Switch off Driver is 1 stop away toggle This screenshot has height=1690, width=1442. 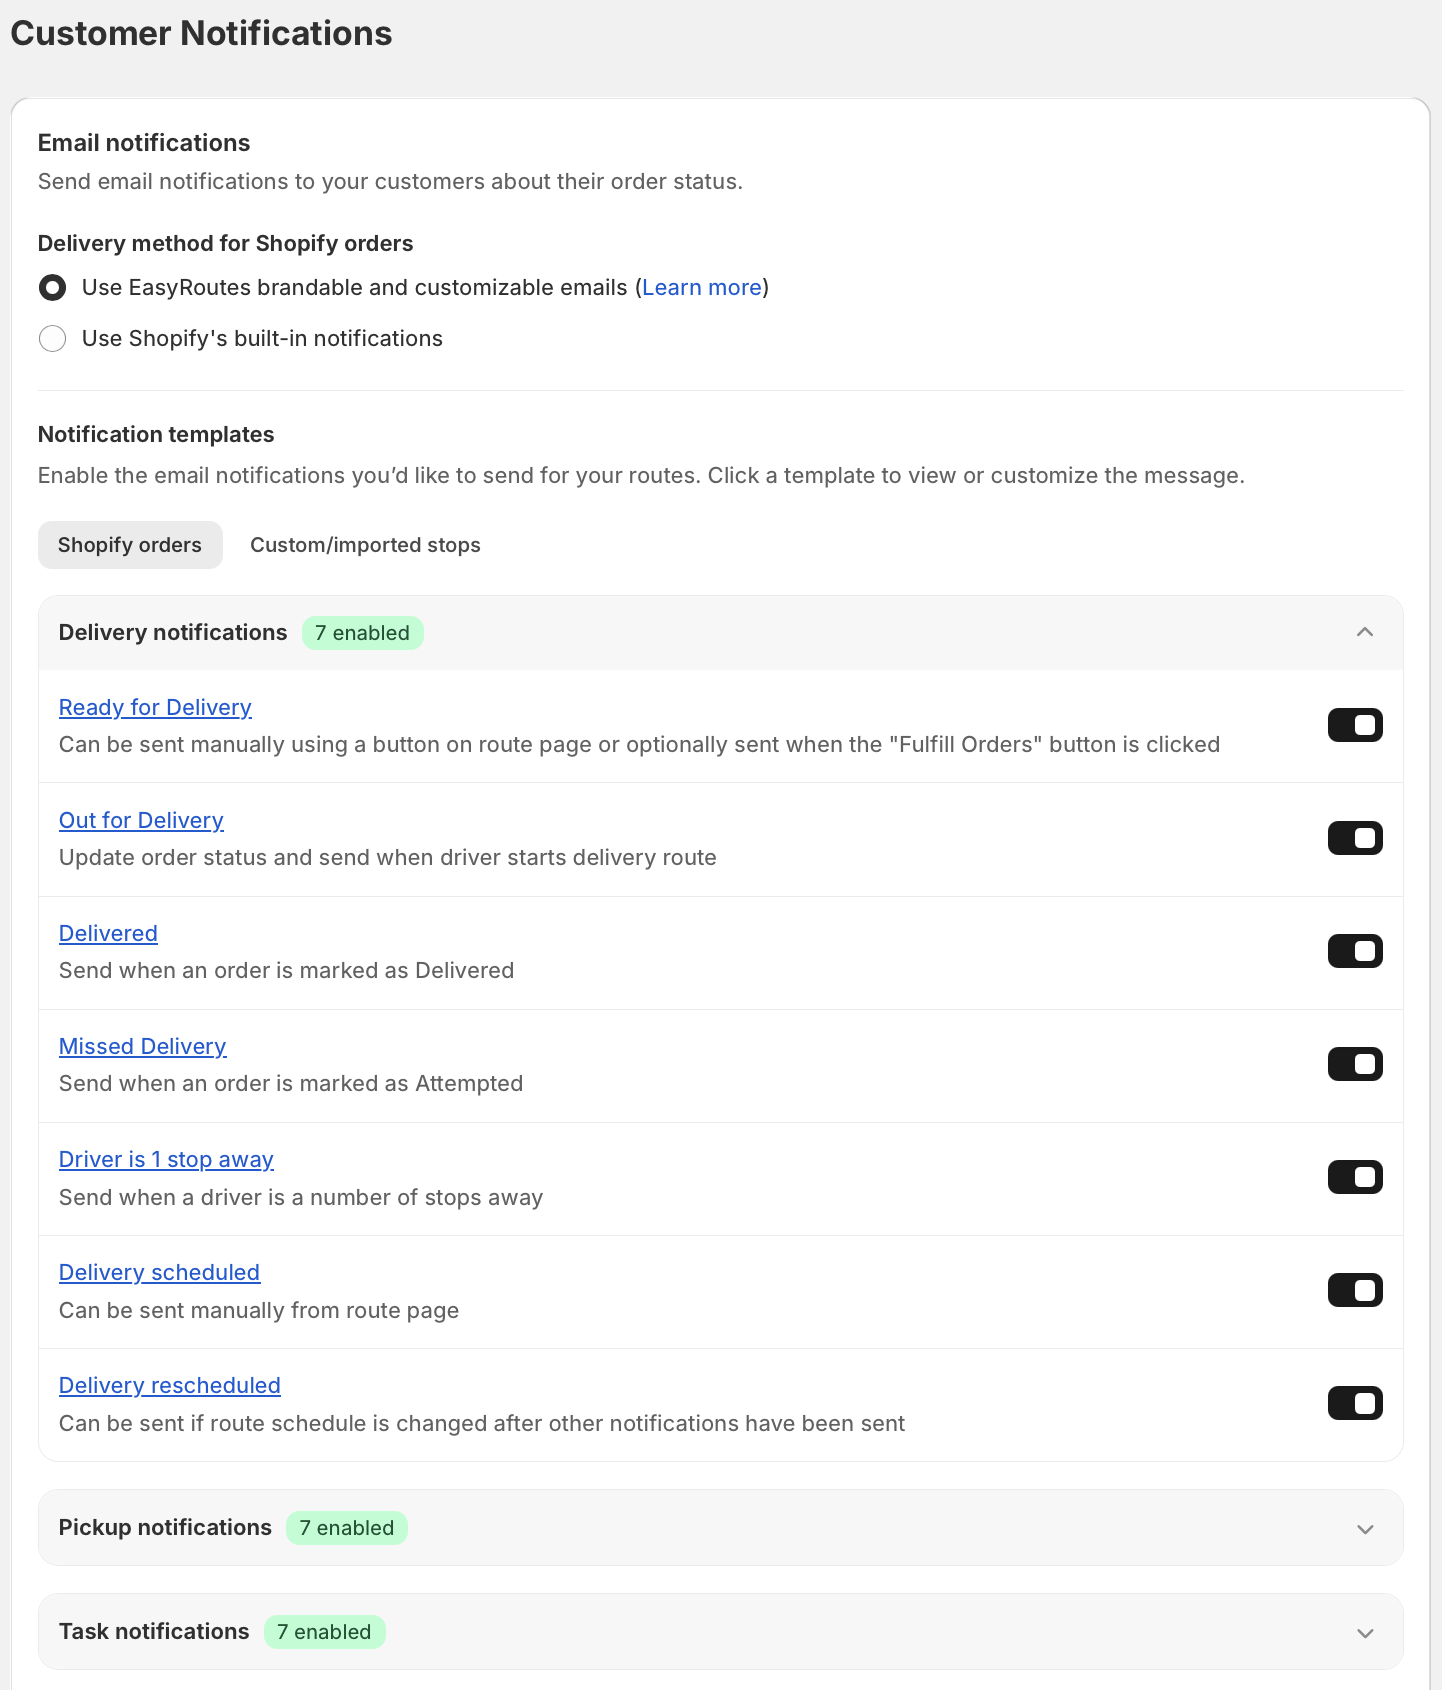pyautogui.click(x=1355, y=1177)
